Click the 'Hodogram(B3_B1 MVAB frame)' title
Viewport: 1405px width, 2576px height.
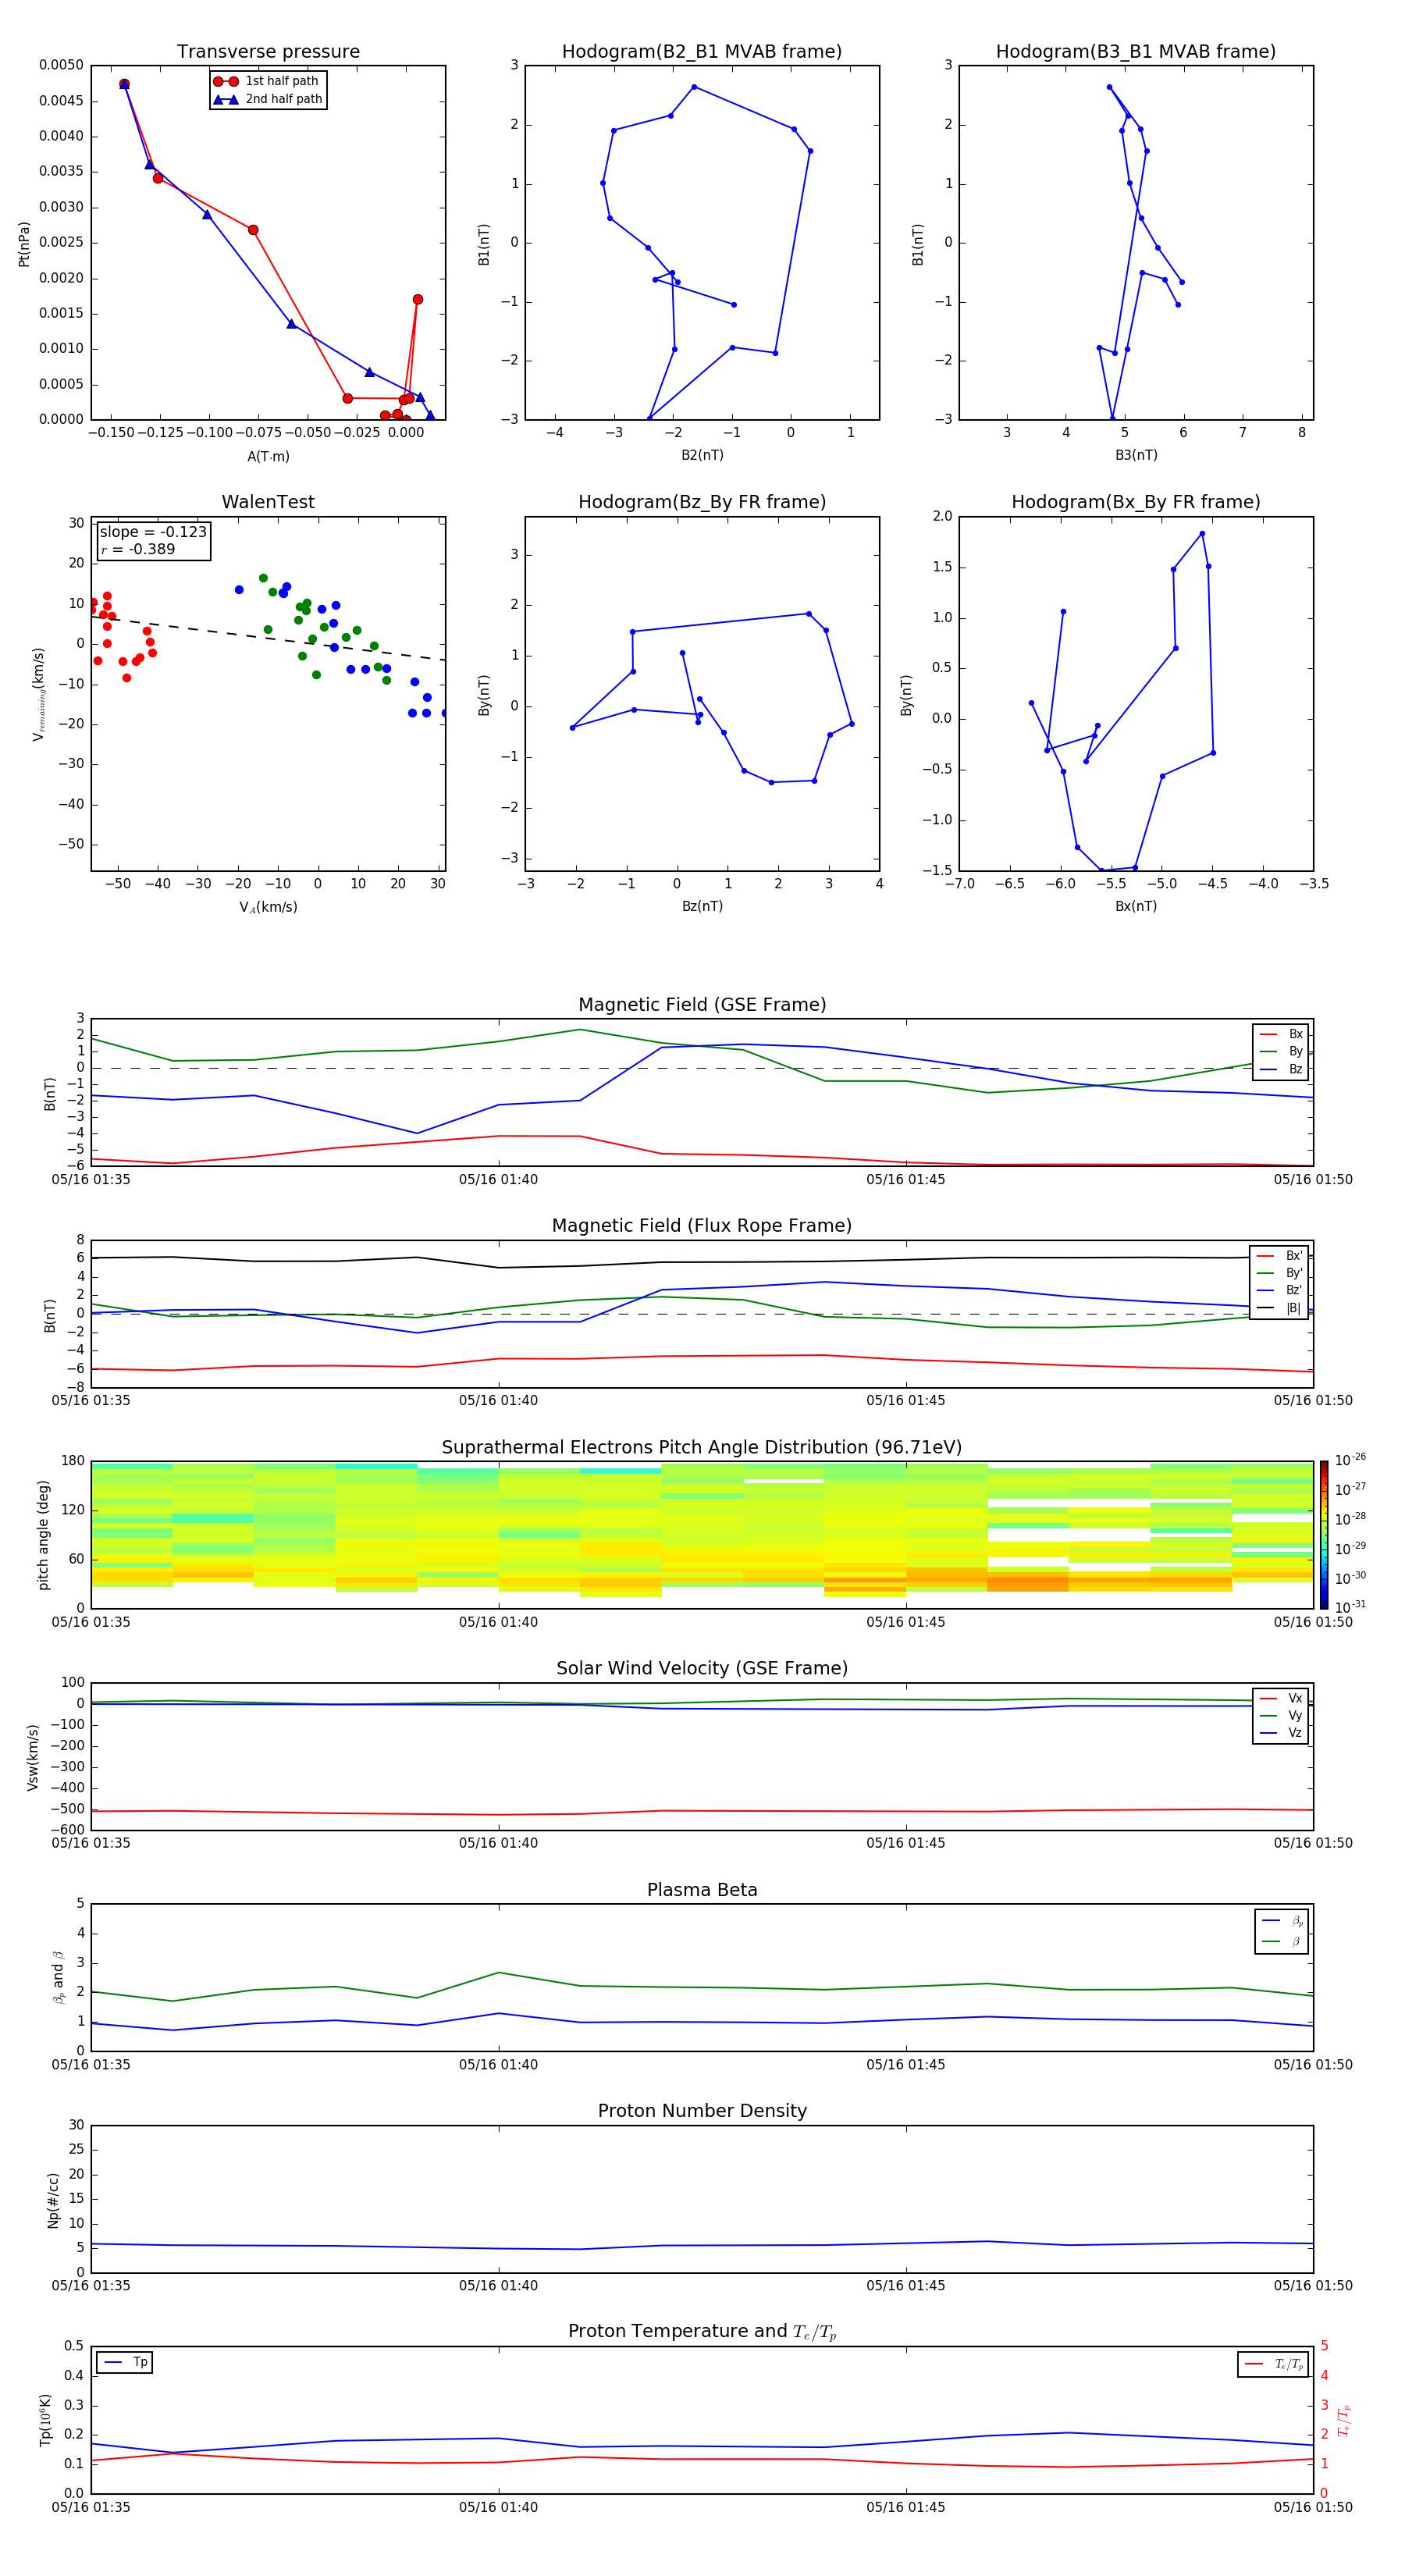pyautogui.click(x=1136, y=52)
